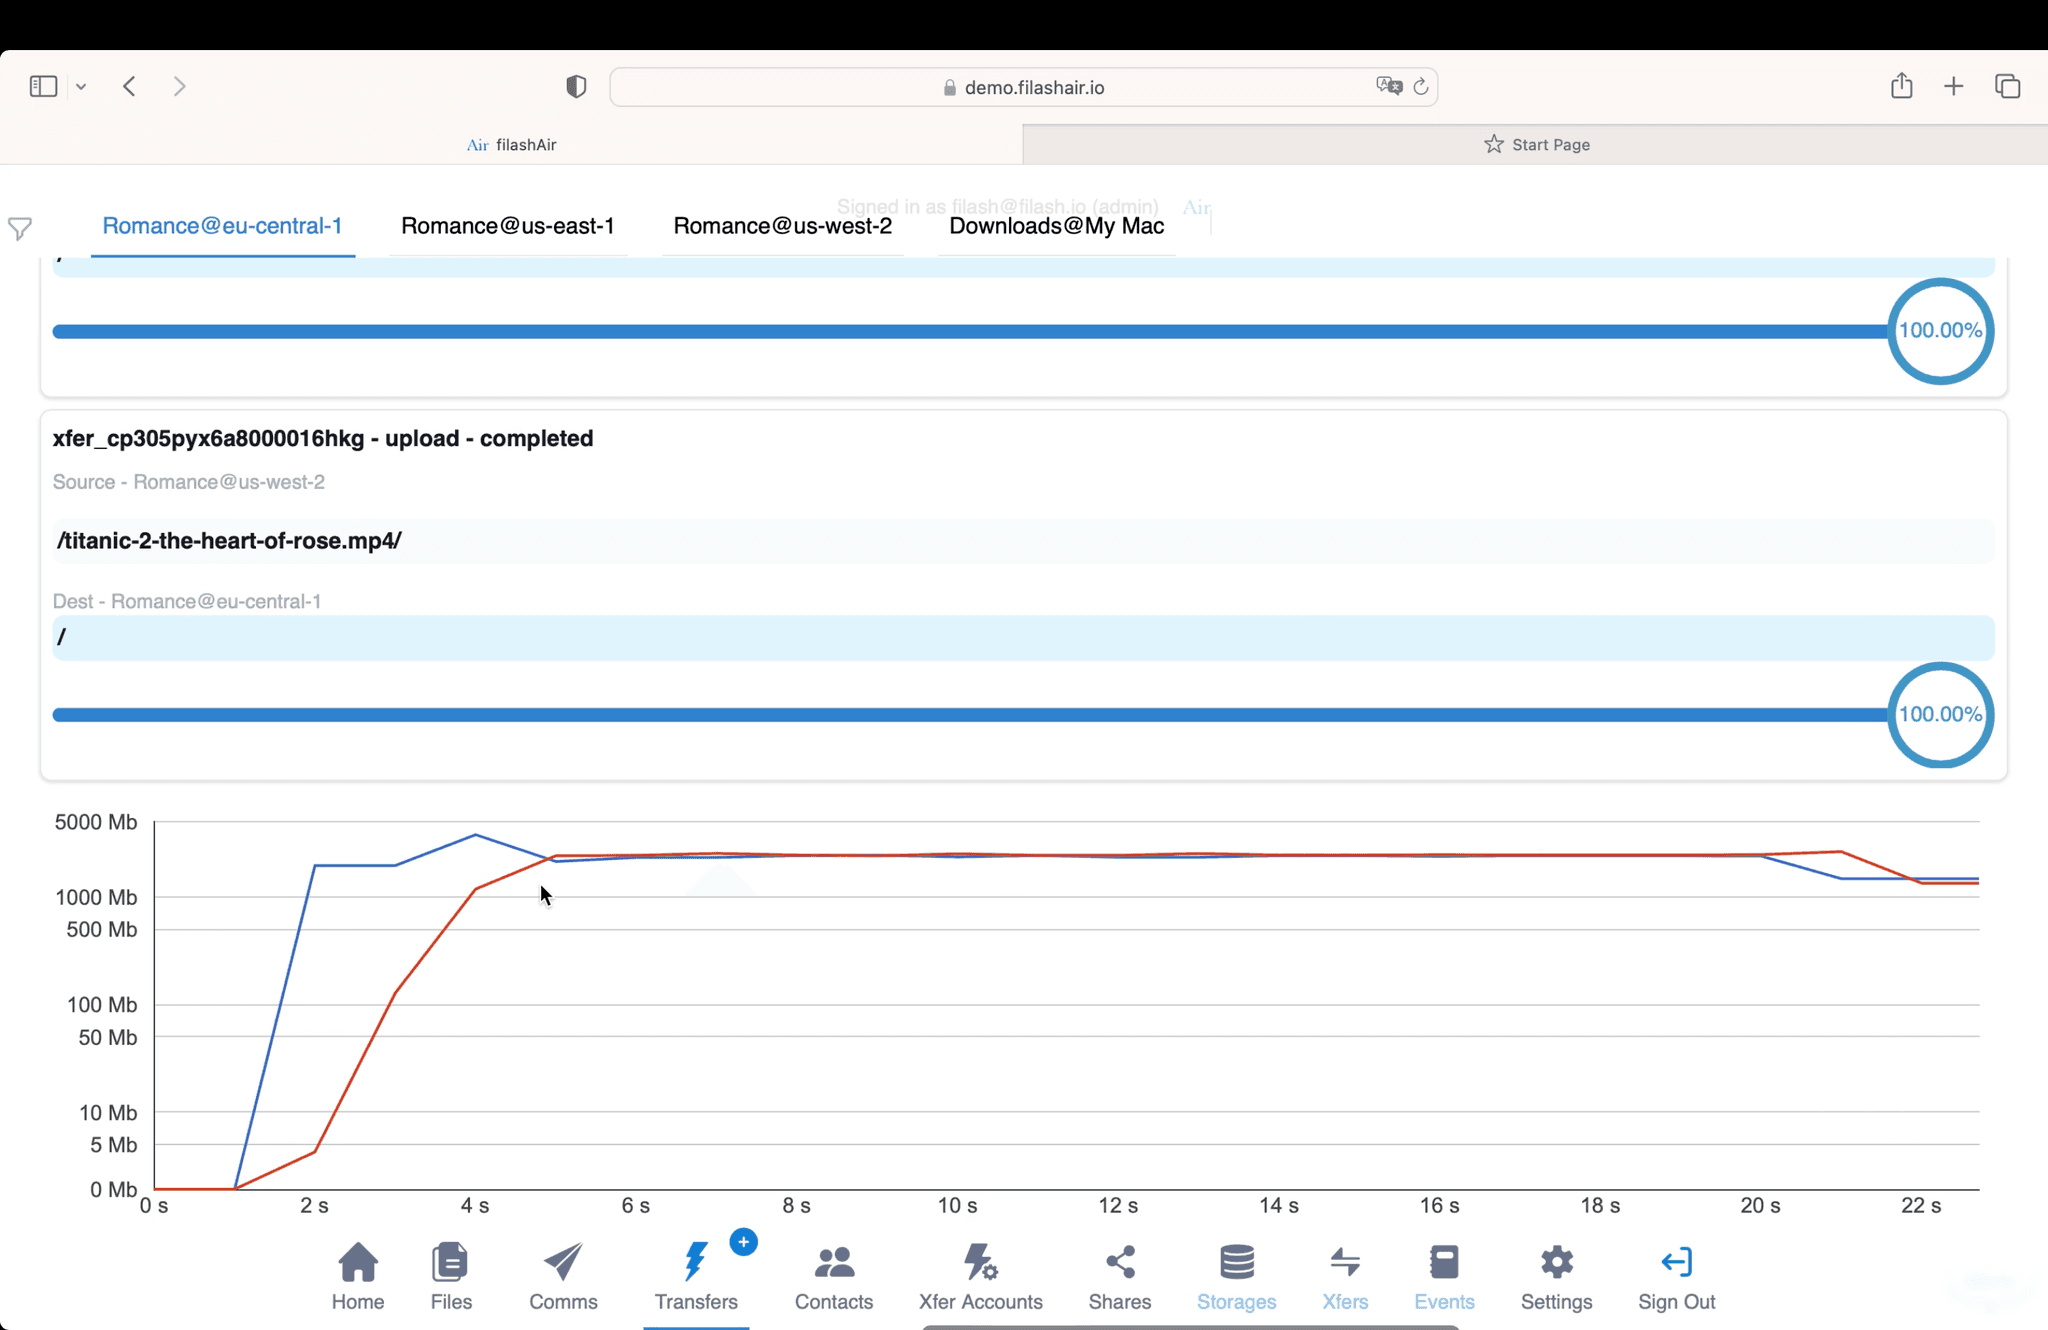
Task: Switch to Downloads@My Mac tab
Action: click(1057, 225)
